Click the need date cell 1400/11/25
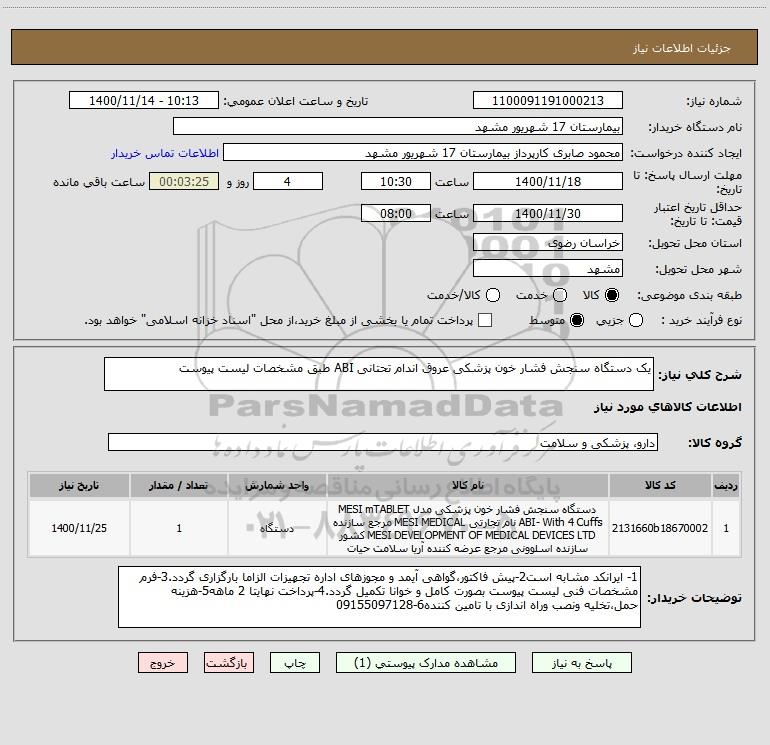 (79, 528)
